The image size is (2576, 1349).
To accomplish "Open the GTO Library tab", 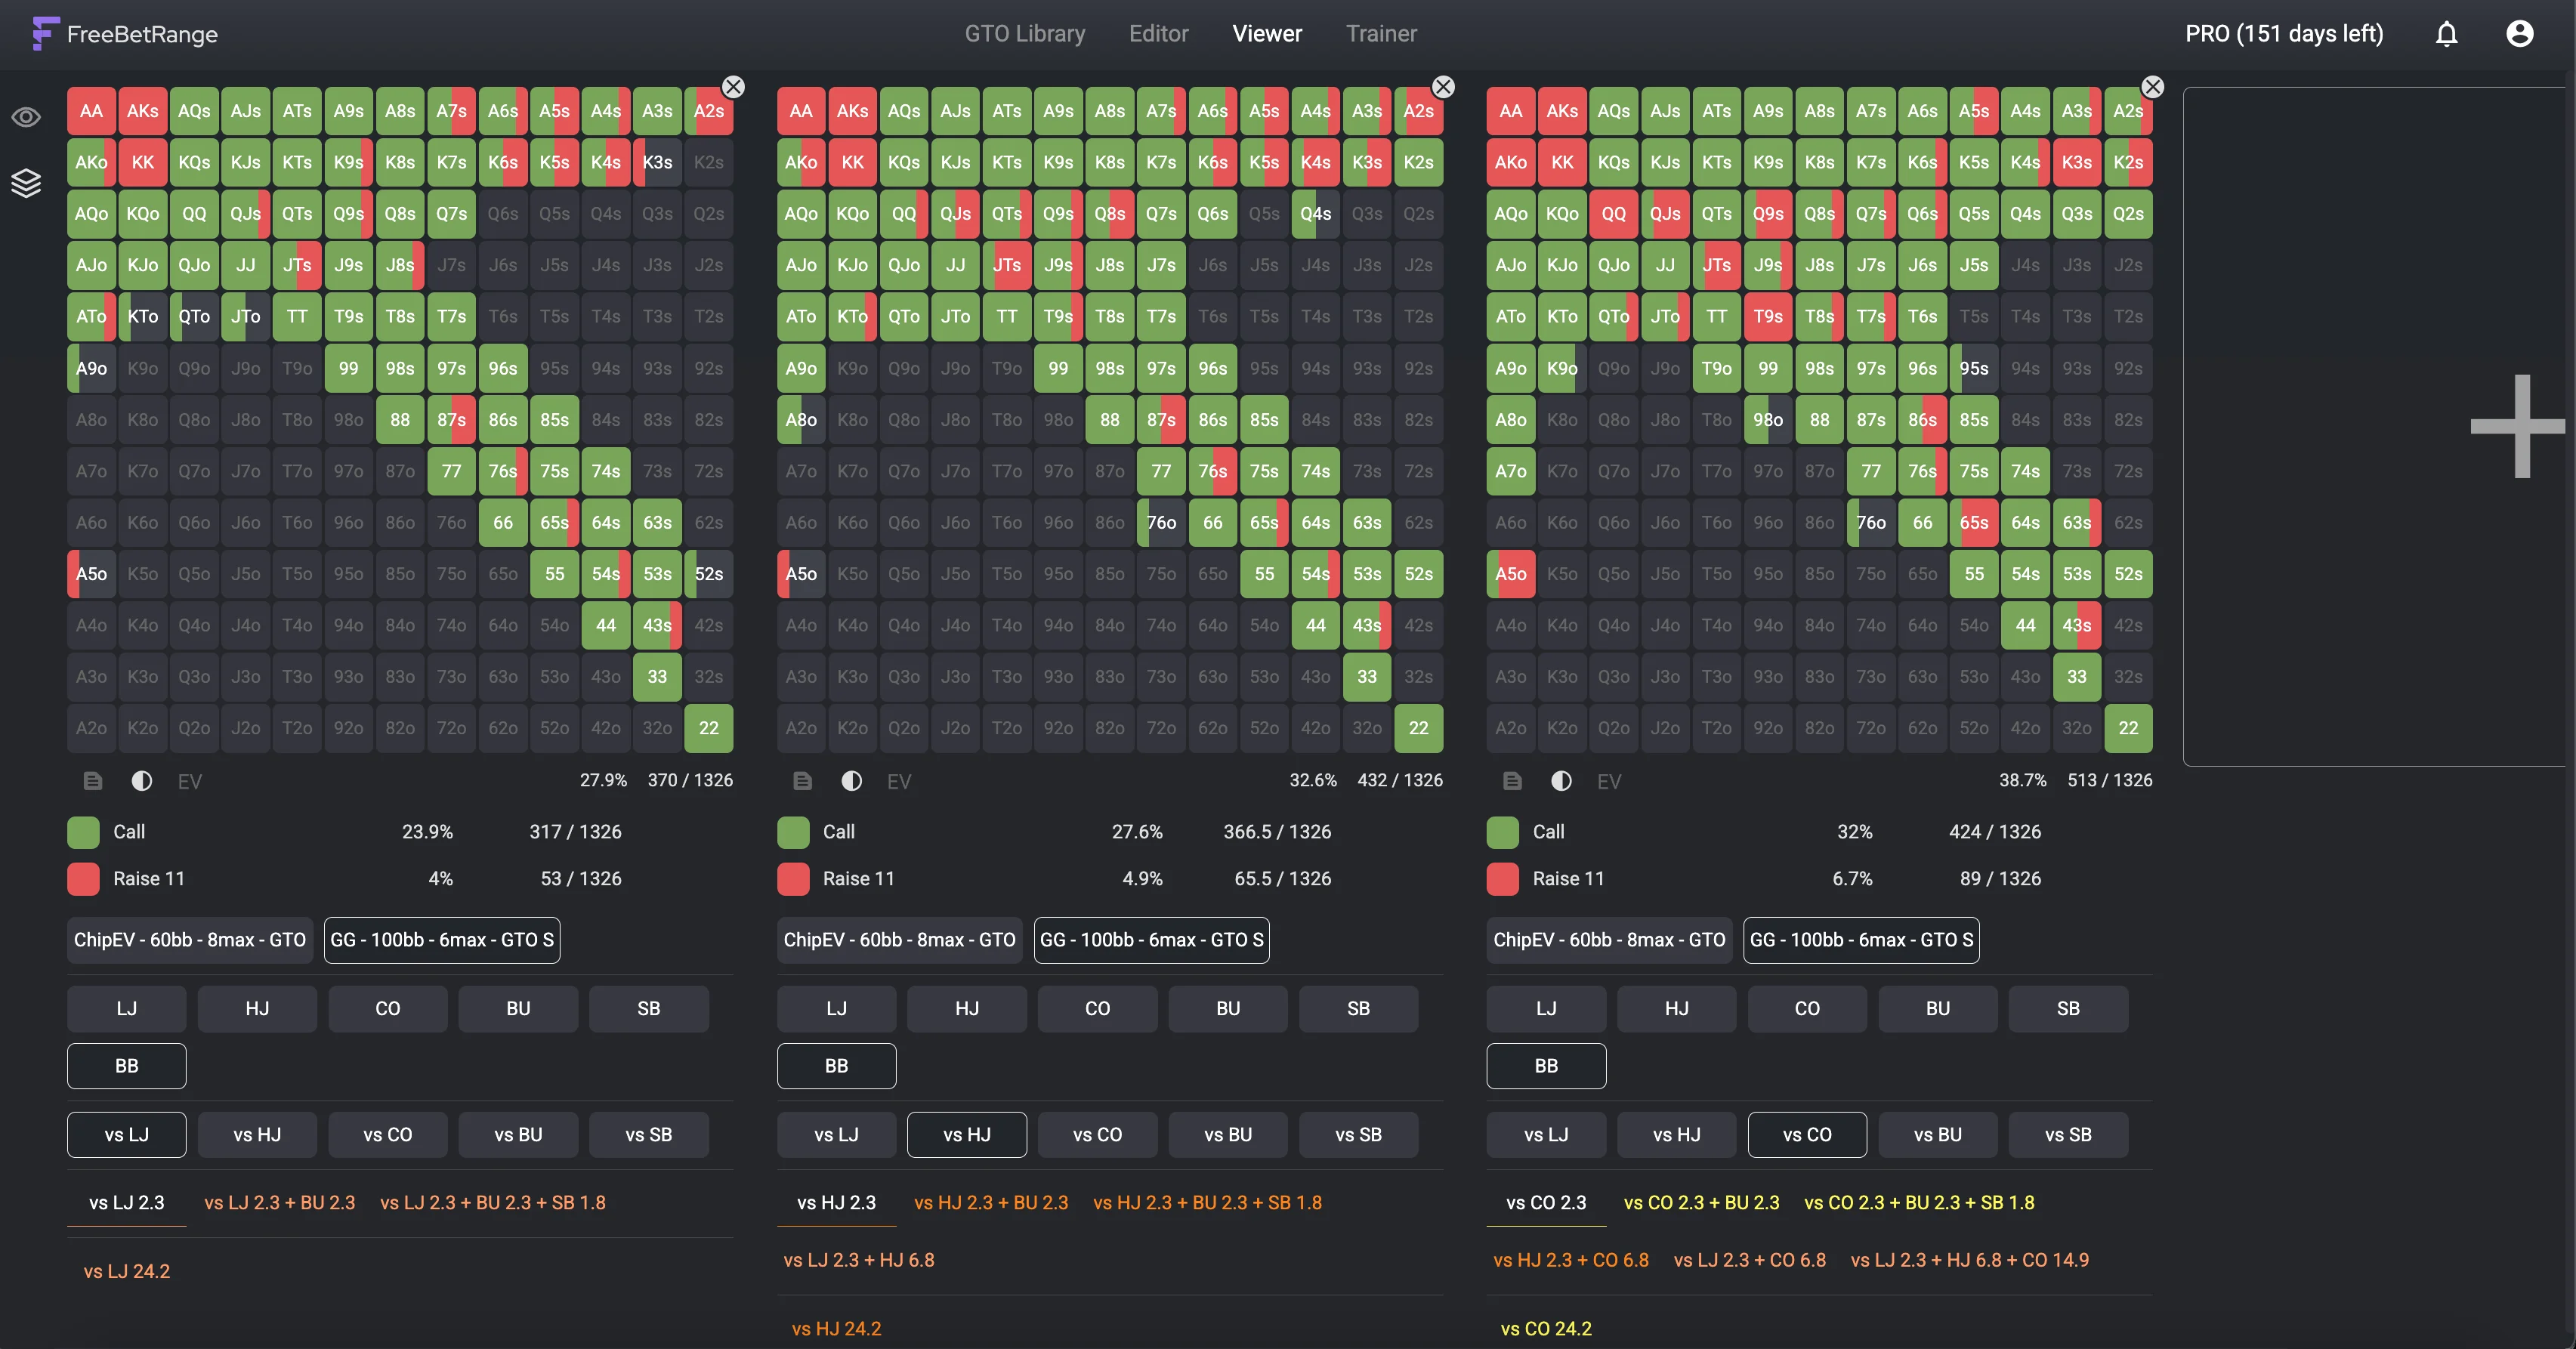I will click(x=1024, y=34).
